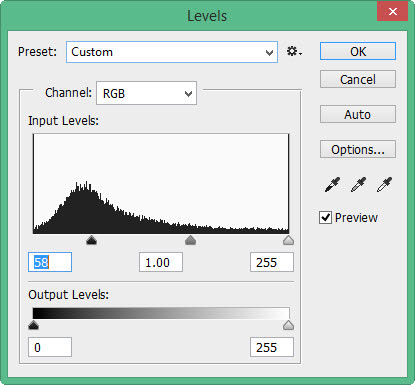The width and height of the screenshot is (415, 385).
Task: Click the Output Levels label
Action: 68,295
